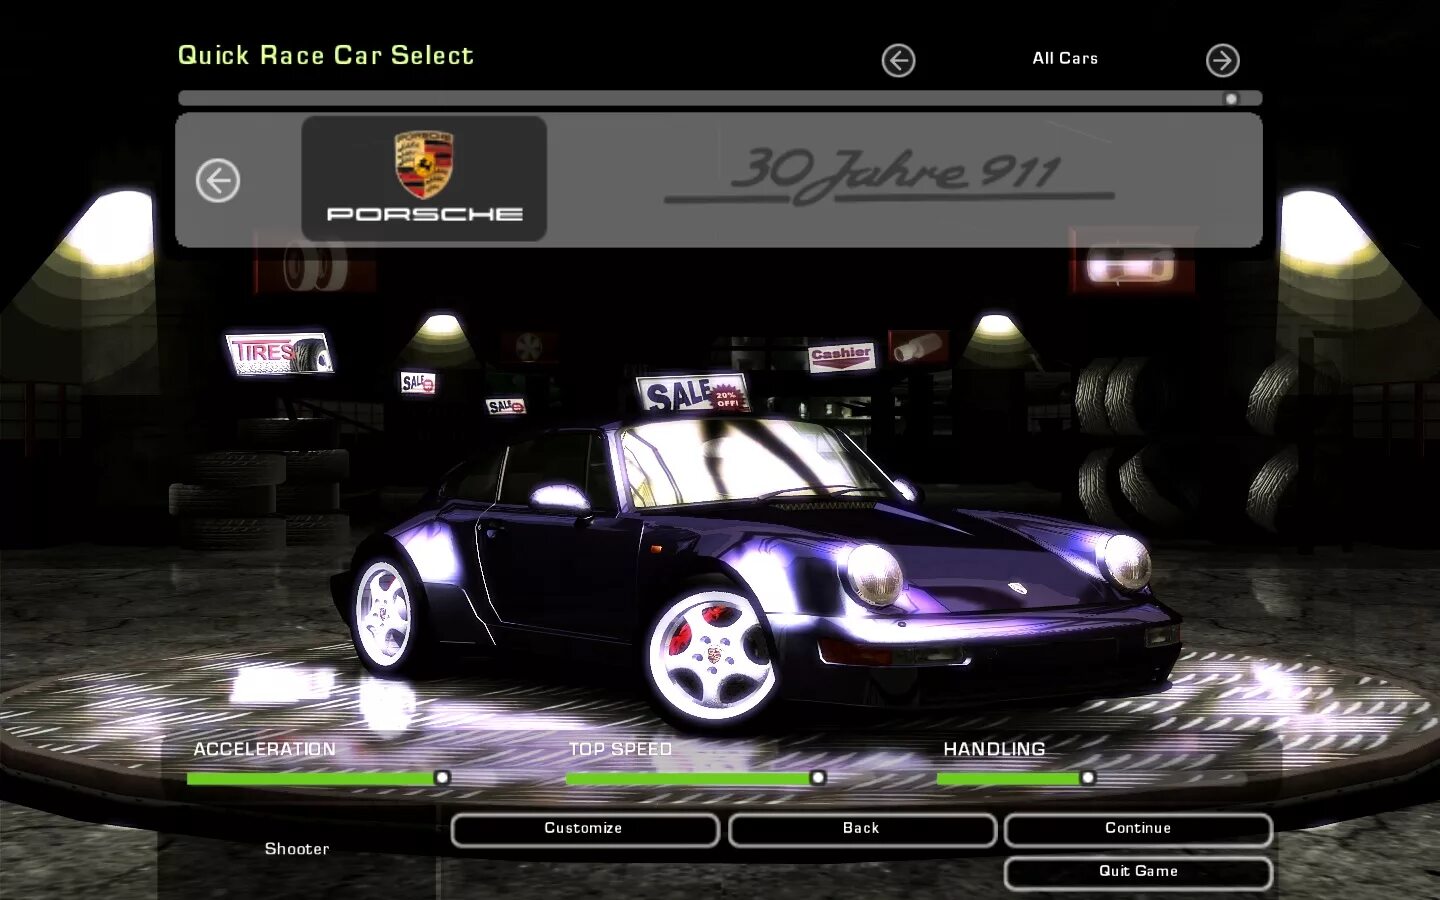The width and height of the screenshot is (1440, 900).
Task: Click the Quick Race Car Select title
Action: [x=326, y=56]
